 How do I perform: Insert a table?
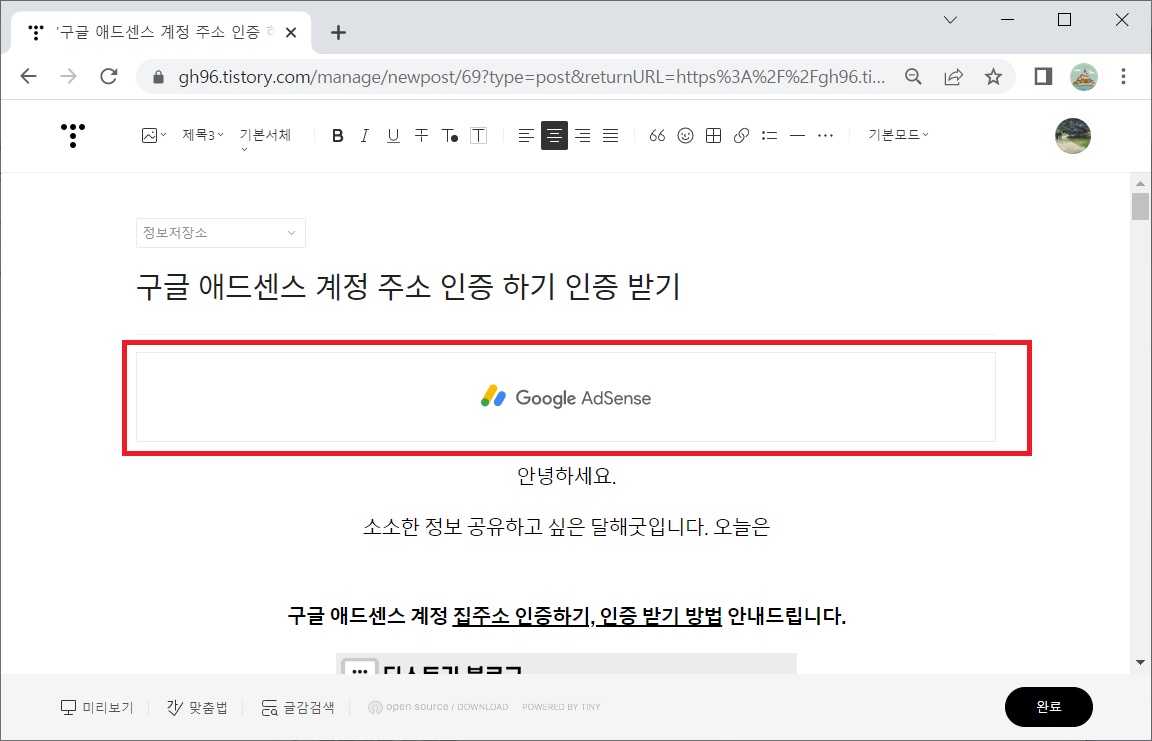713,135
